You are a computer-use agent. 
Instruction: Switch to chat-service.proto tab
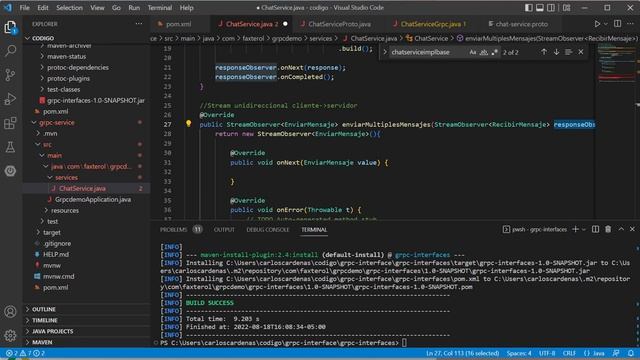522,24
